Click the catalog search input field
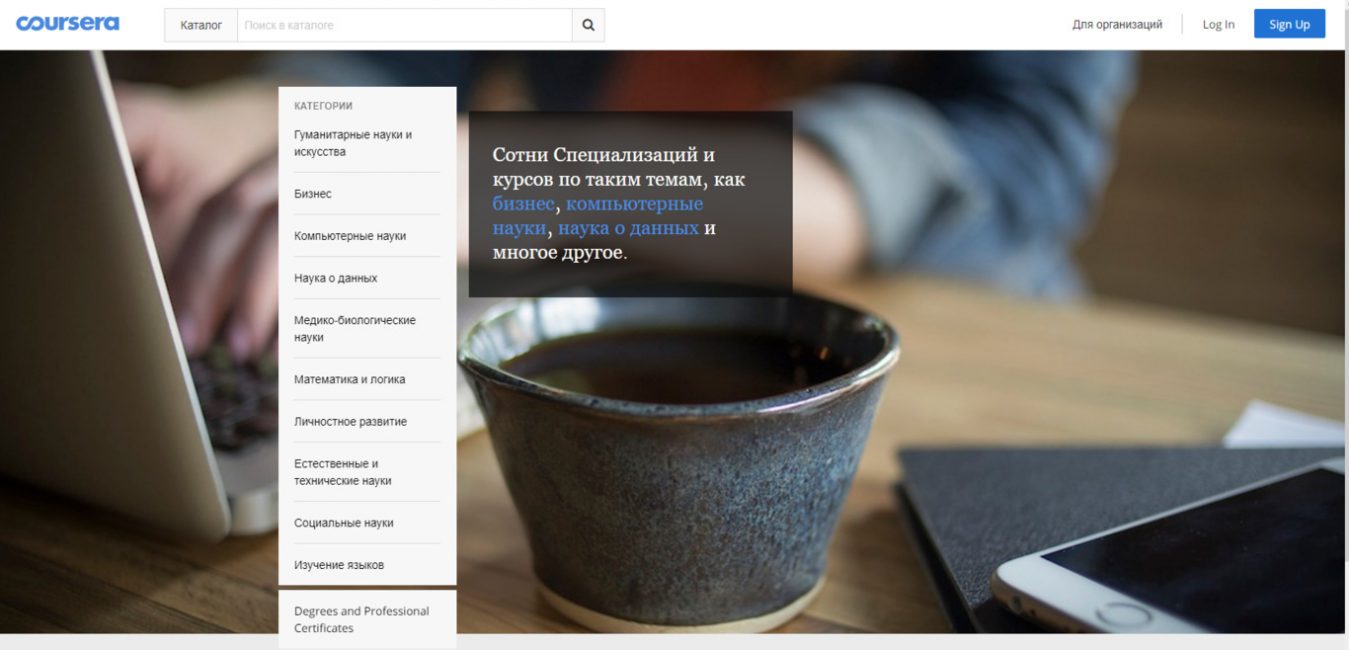1349x650 pixels. point(404,25)
